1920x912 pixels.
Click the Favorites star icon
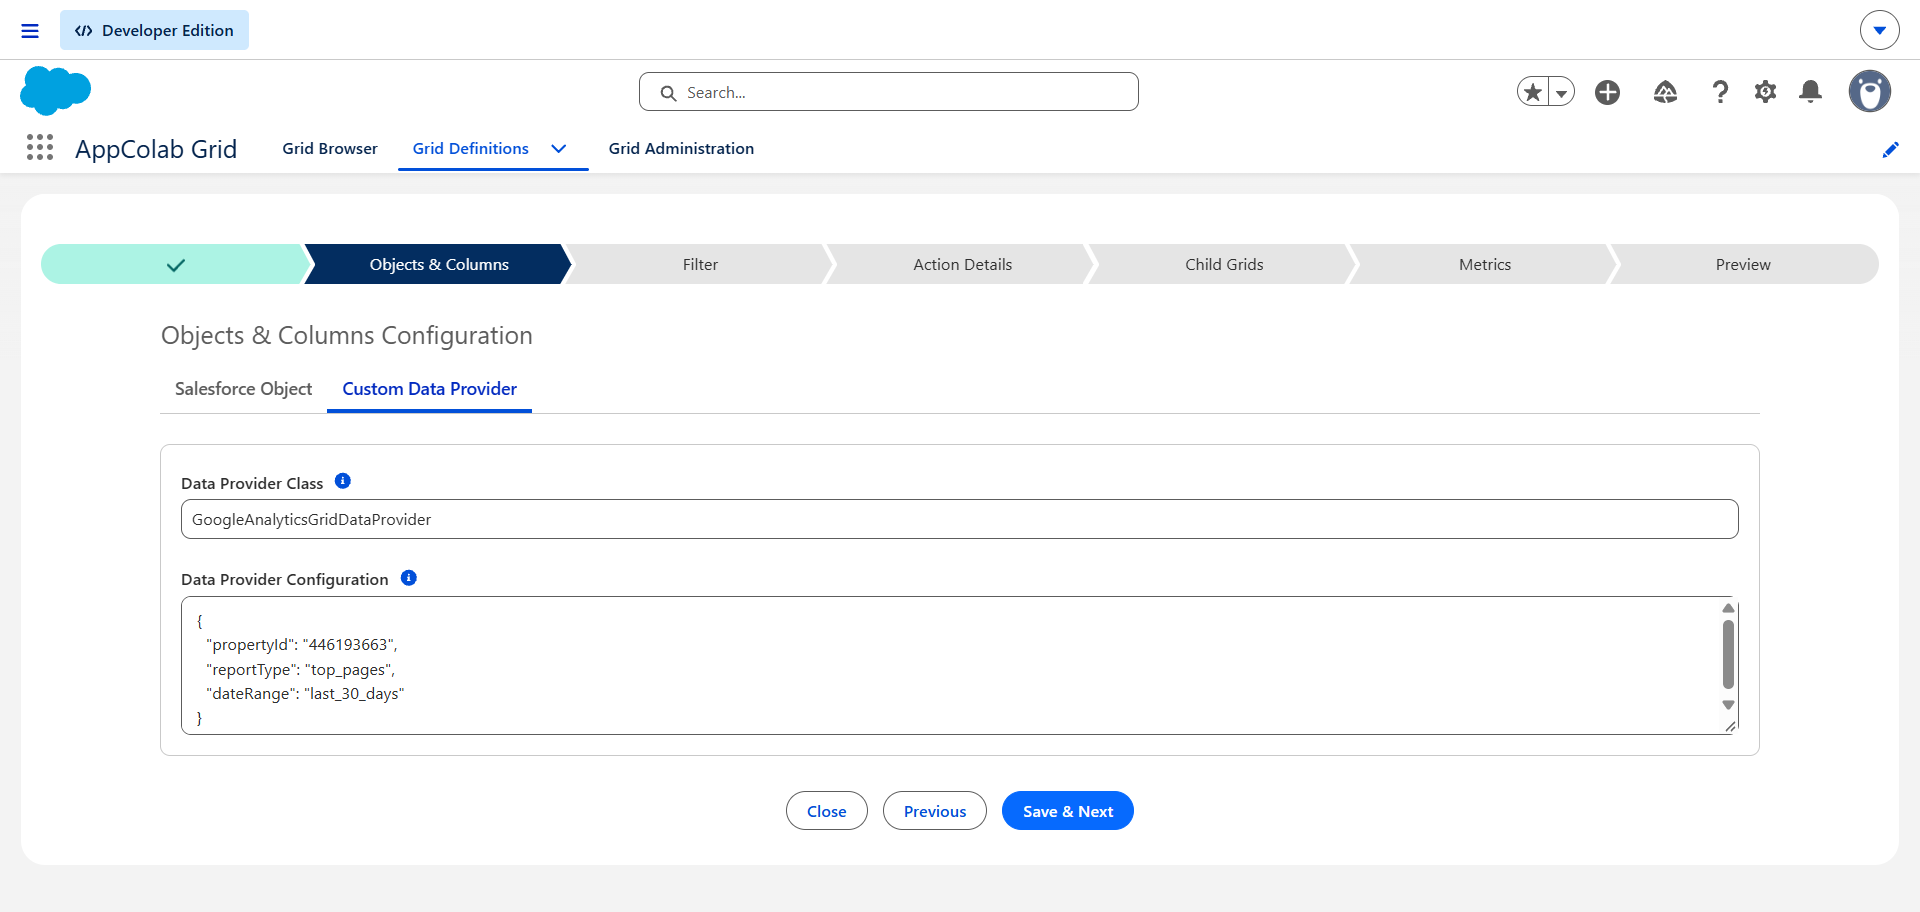(1533, 92)
